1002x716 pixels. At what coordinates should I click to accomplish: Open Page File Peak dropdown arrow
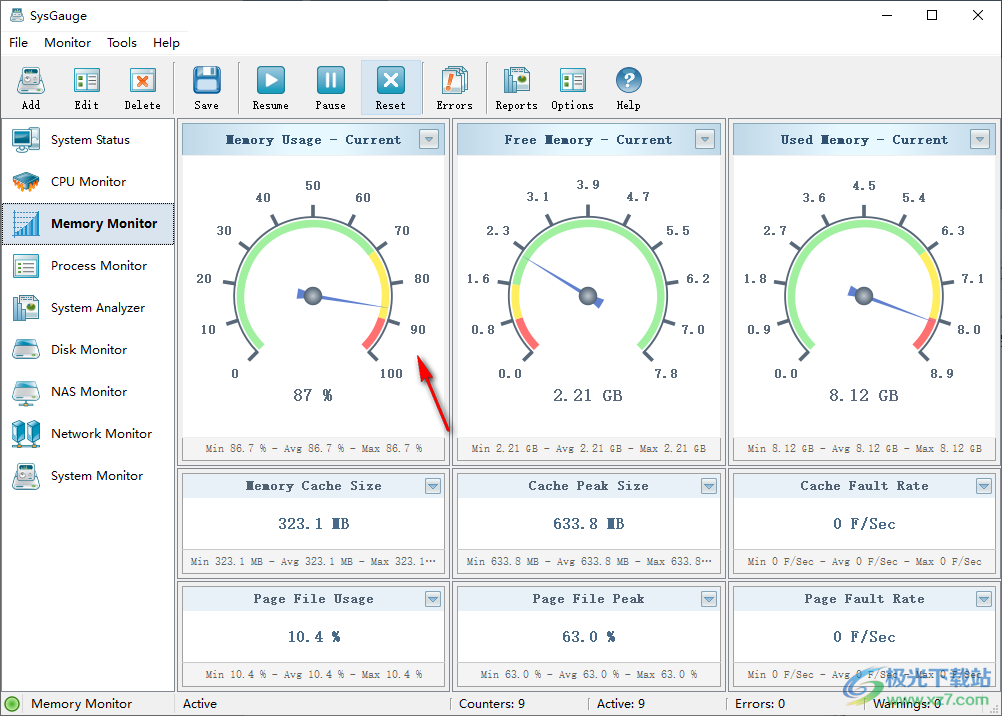pyautogui.click(x=709, y=599)
